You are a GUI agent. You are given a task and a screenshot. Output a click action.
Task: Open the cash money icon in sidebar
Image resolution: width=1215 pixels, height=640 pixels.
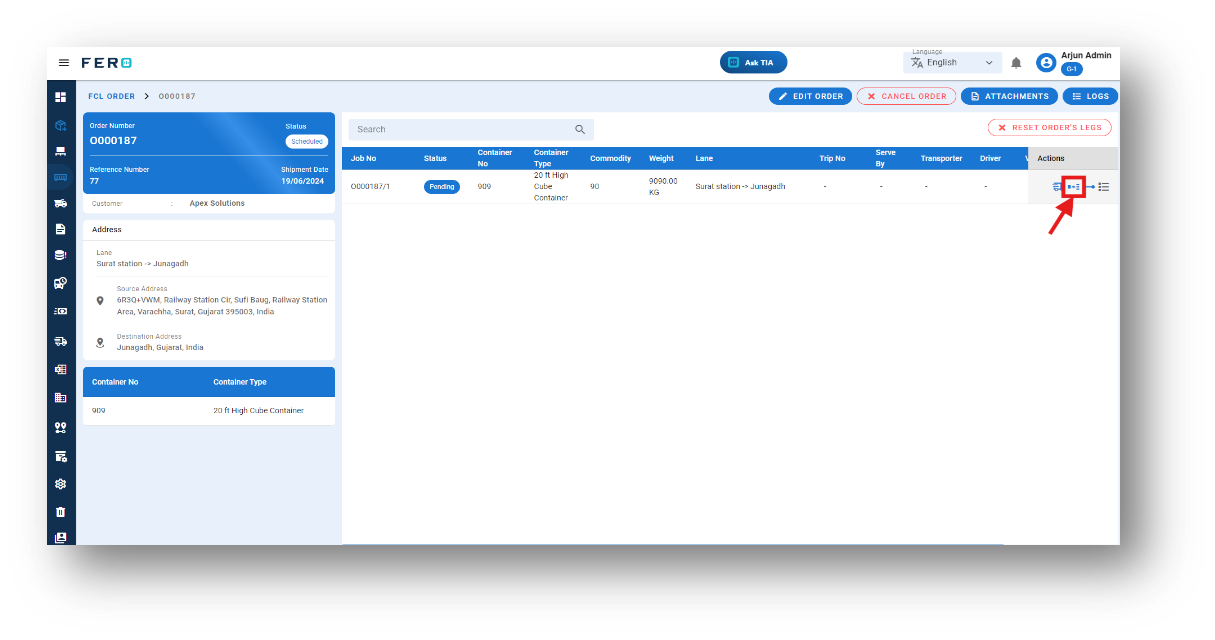click(61, 311)
